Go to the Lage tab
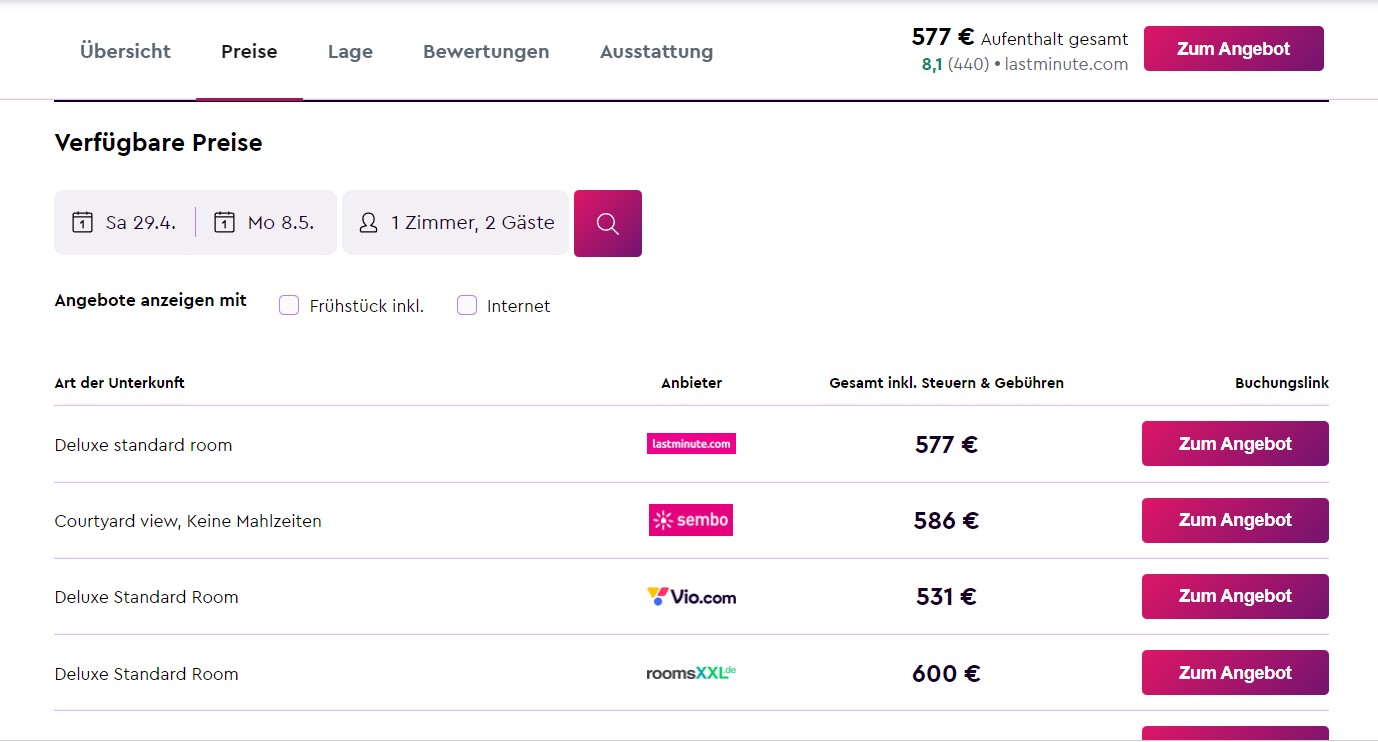The height and width of the screenshot is (742, 1378). (x=350, y=51)
